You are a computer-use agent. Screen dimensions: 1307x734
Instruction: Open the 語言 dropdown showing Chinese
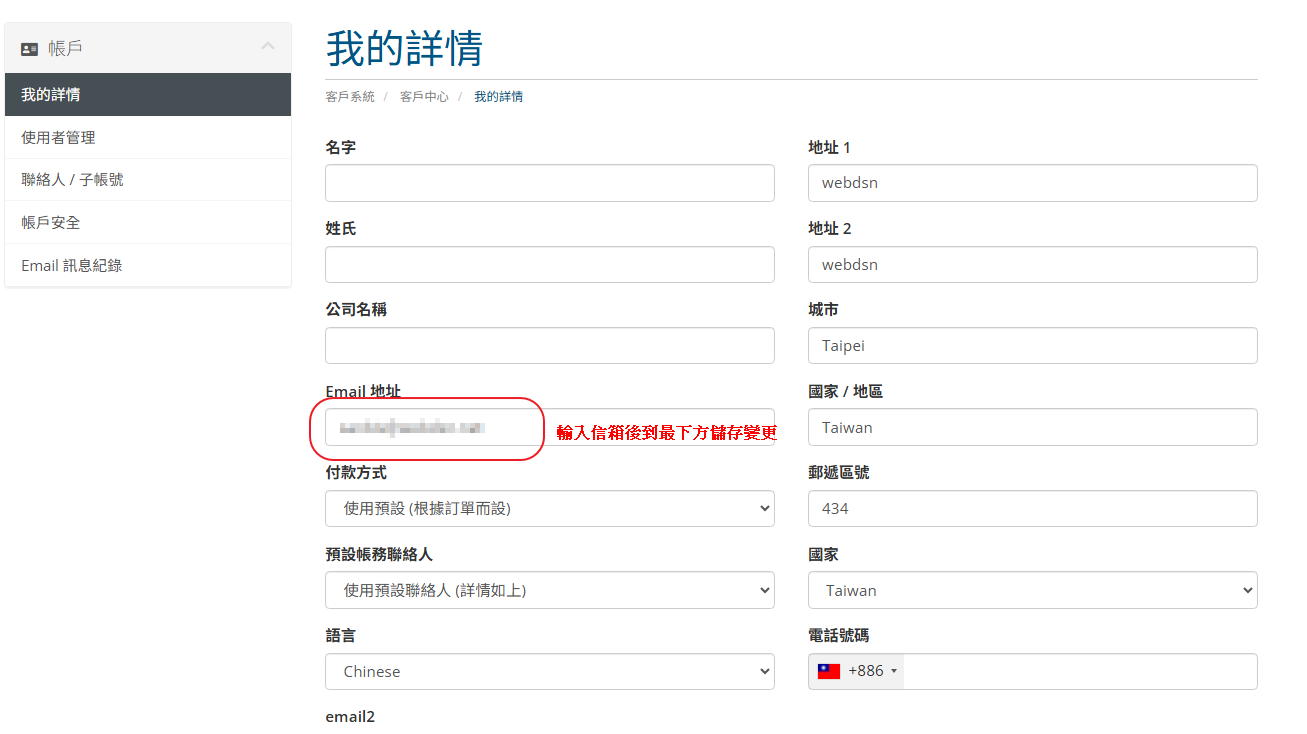tap(549, 671)
